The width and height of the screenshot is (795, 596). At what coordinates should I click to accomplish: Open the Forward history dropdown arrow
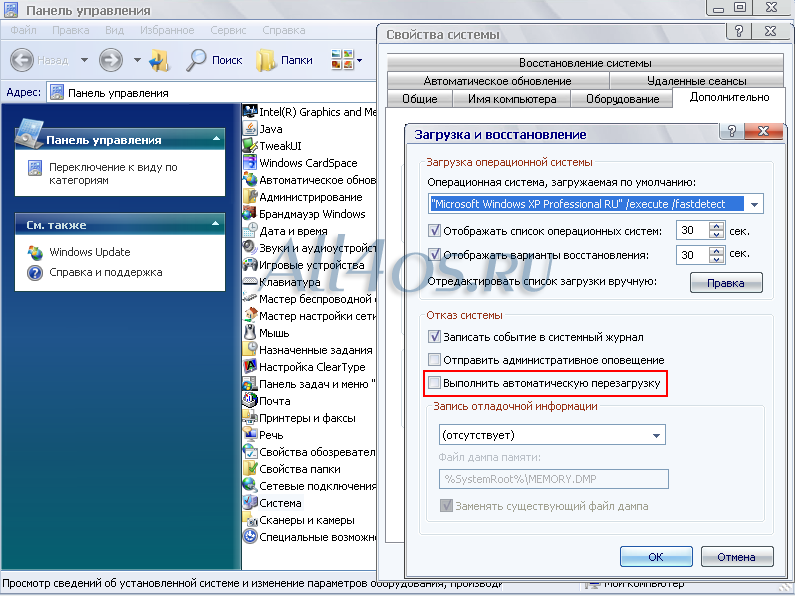coord(137,60)
